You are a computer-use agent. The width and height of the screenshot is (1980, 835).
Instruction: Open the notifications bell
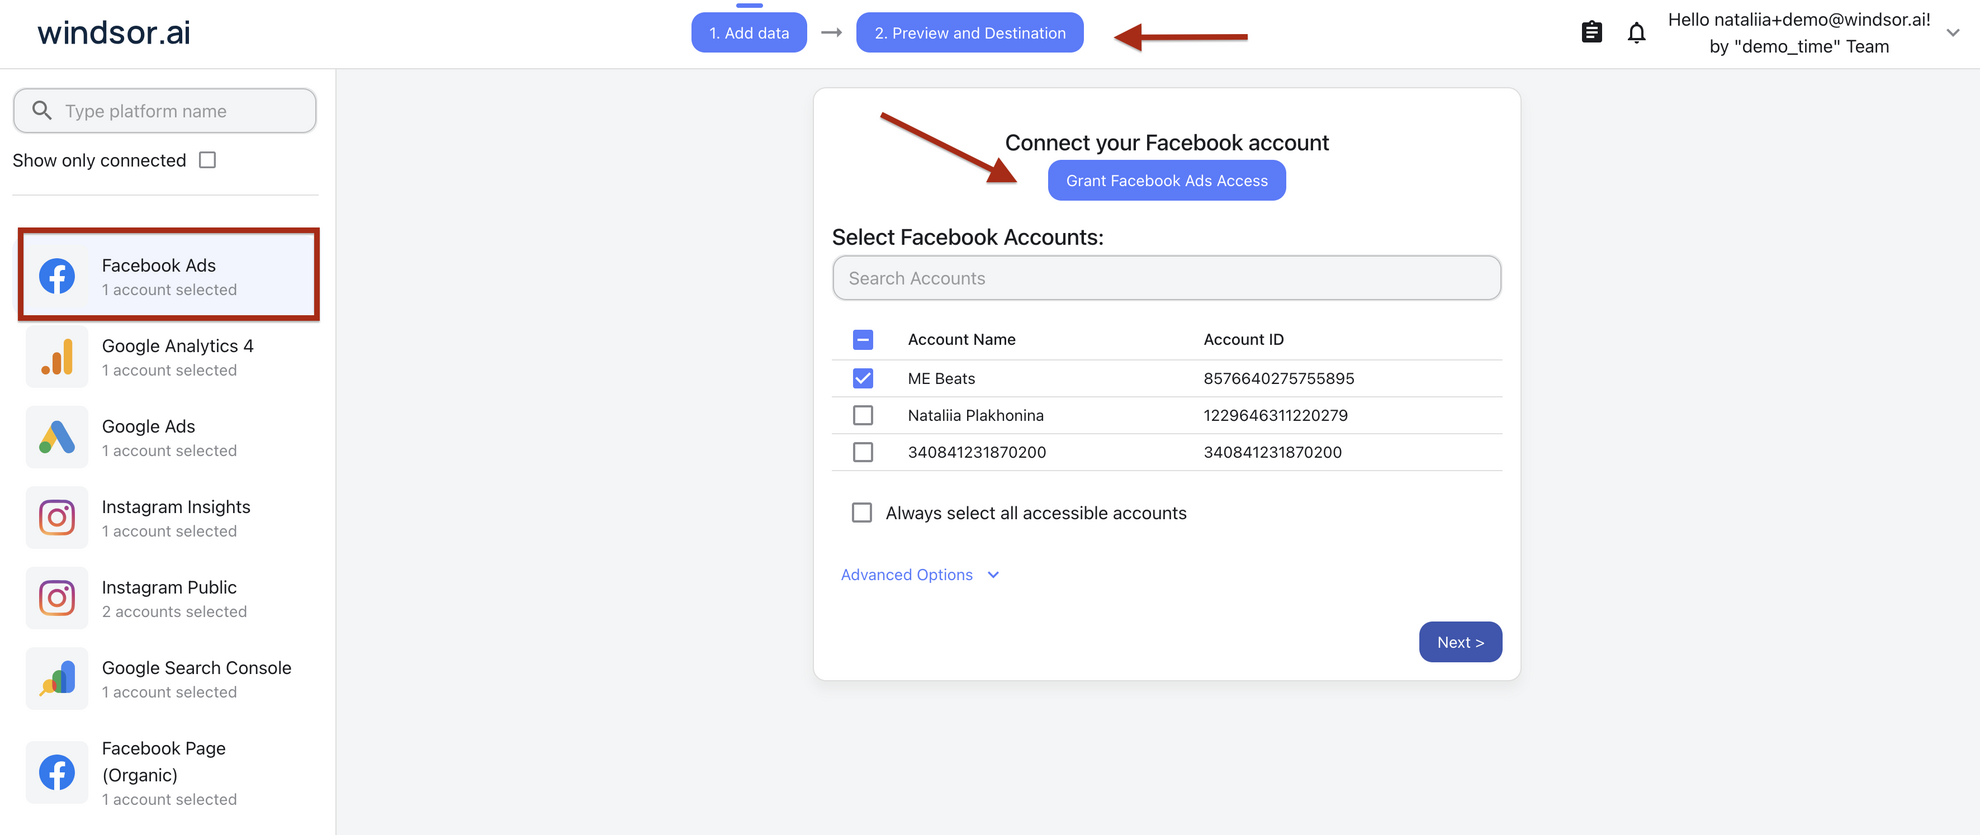tap(1636, 33)
